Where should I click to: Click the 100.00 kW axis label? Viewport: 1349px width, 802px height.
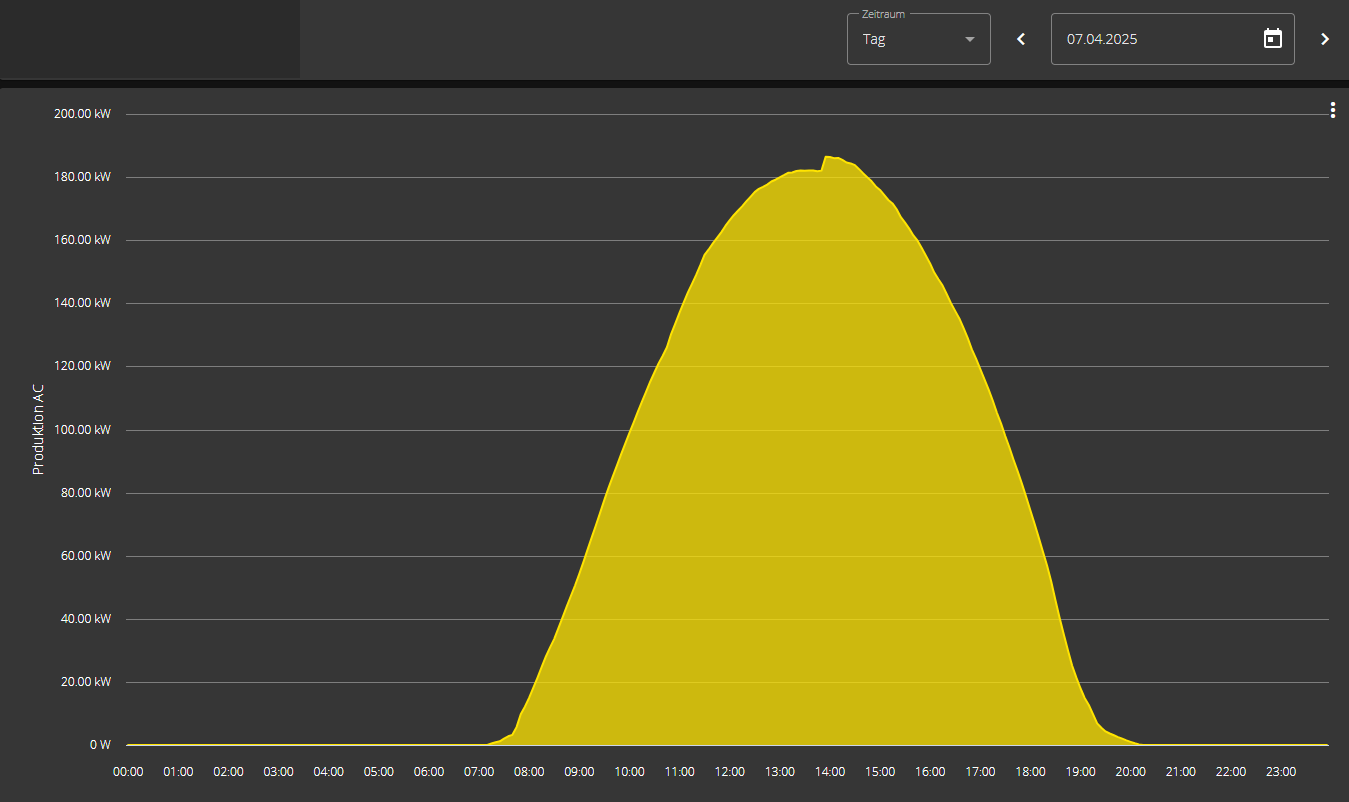(x=82, y=430)
